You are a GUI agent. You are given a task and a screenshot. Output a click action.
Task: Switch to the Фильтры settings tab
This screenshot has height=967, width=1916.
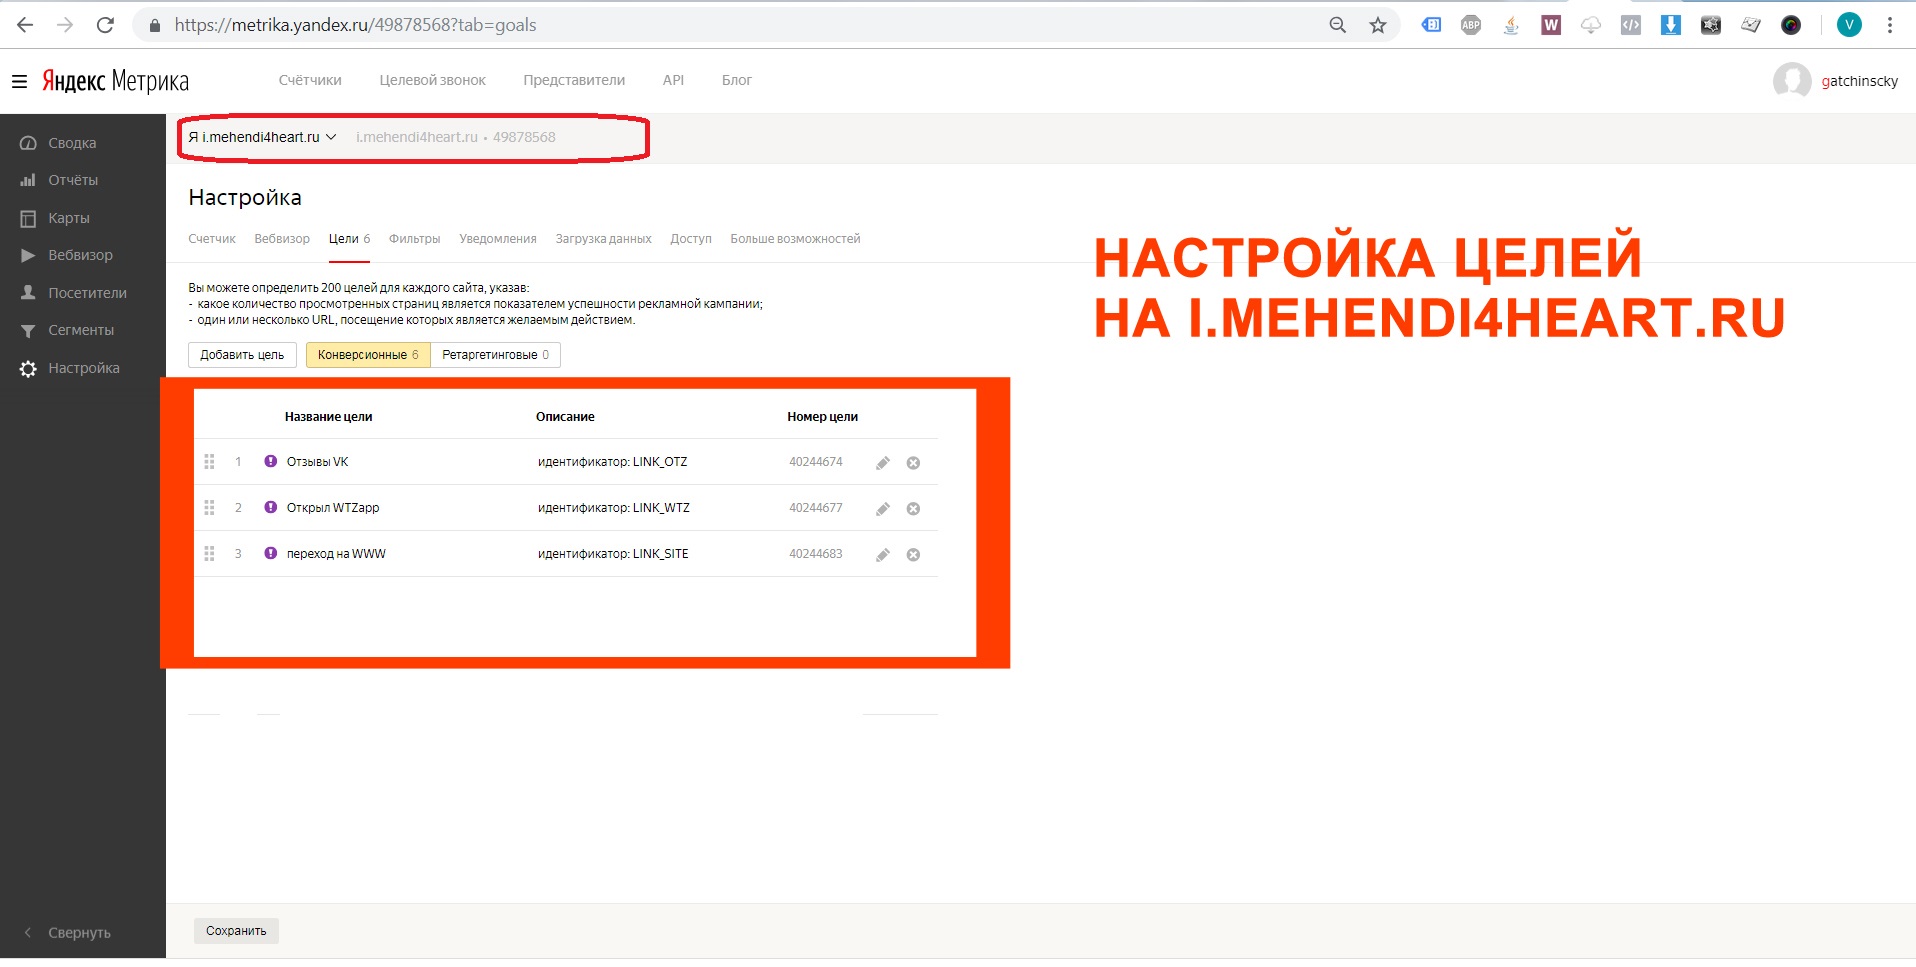coord(414,239)
